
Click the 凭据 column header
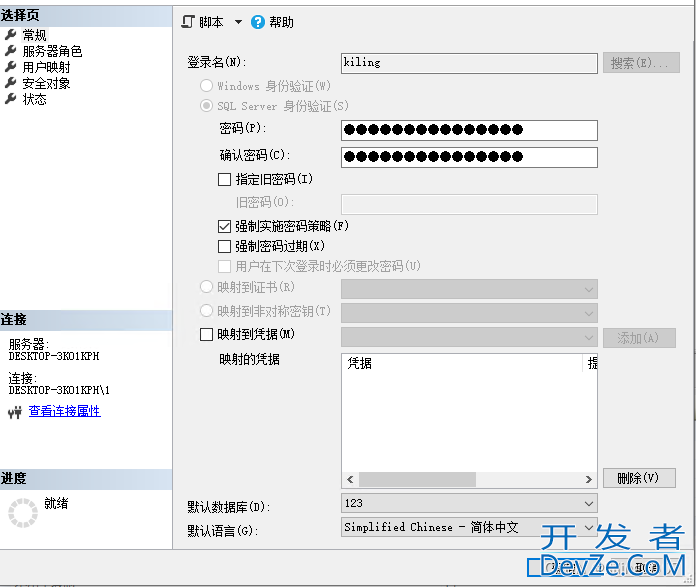click(x=462, y=363)
